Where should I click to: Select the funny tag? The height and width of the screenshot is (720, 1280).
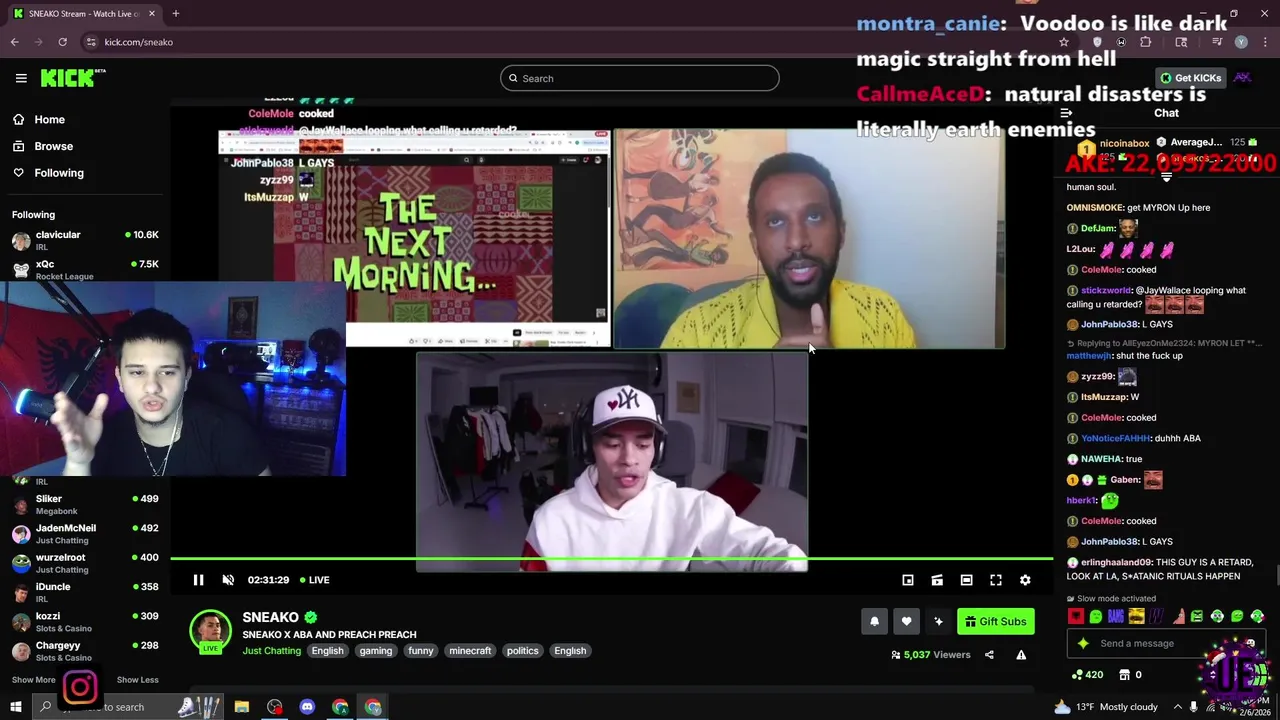[421, 651]
